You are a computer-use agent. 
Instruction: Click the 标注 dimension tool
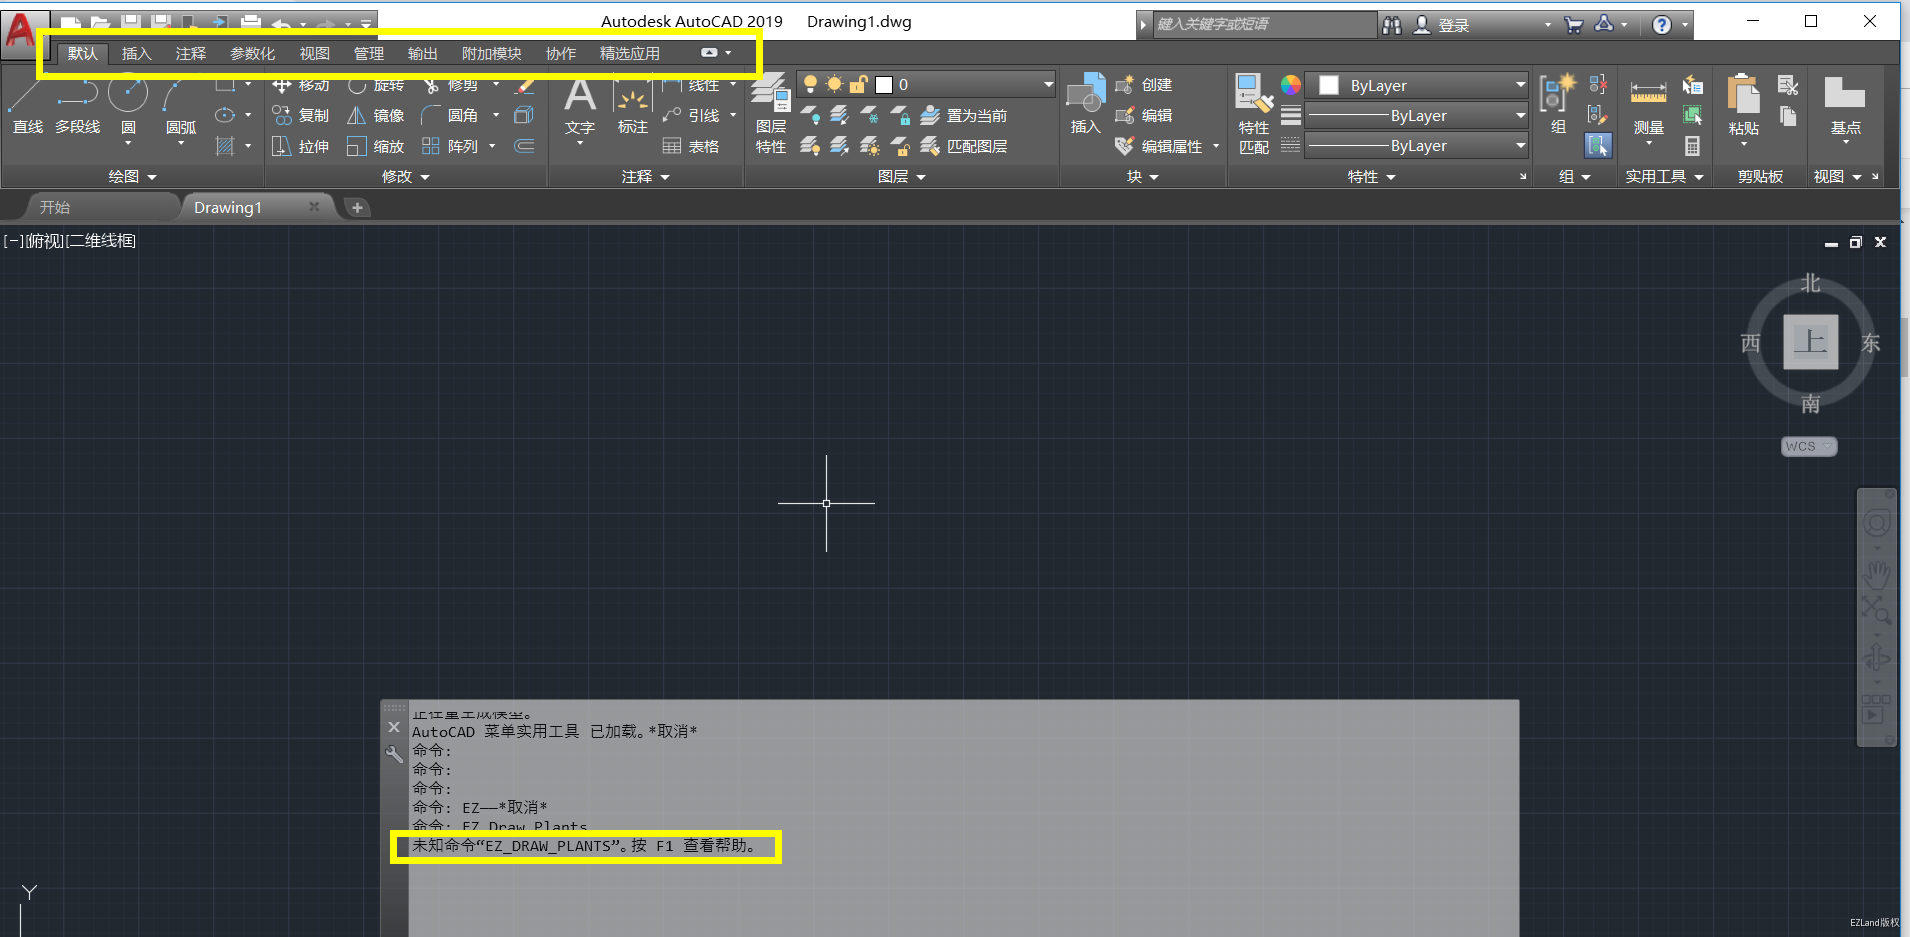[633, 108]
